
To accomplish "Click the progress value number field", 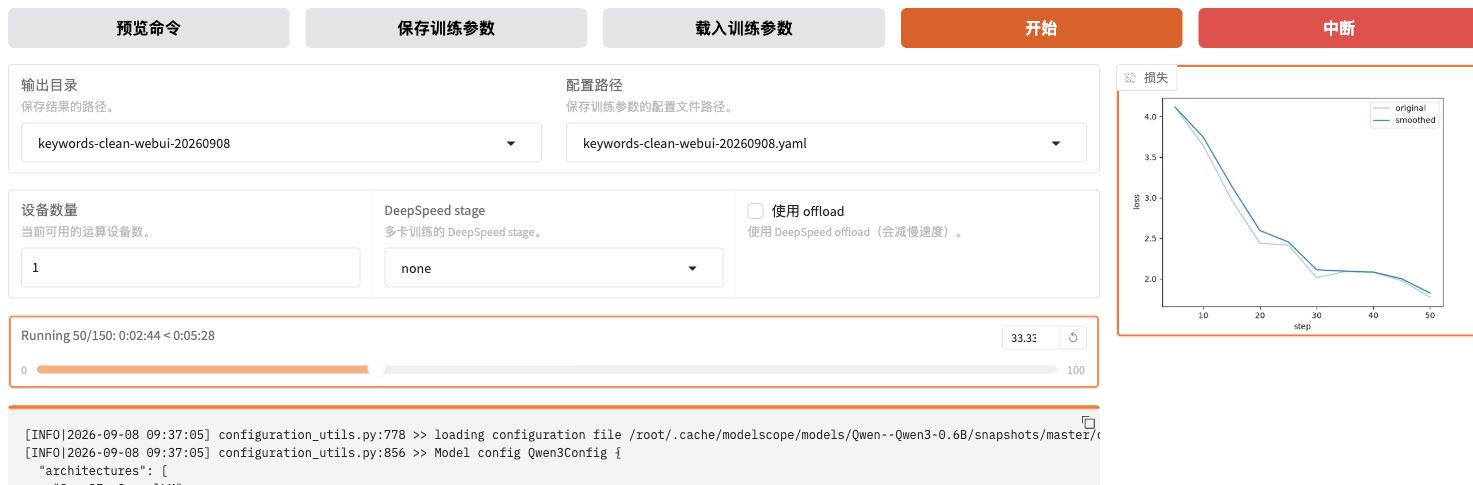I will (x=1028, y=338).
